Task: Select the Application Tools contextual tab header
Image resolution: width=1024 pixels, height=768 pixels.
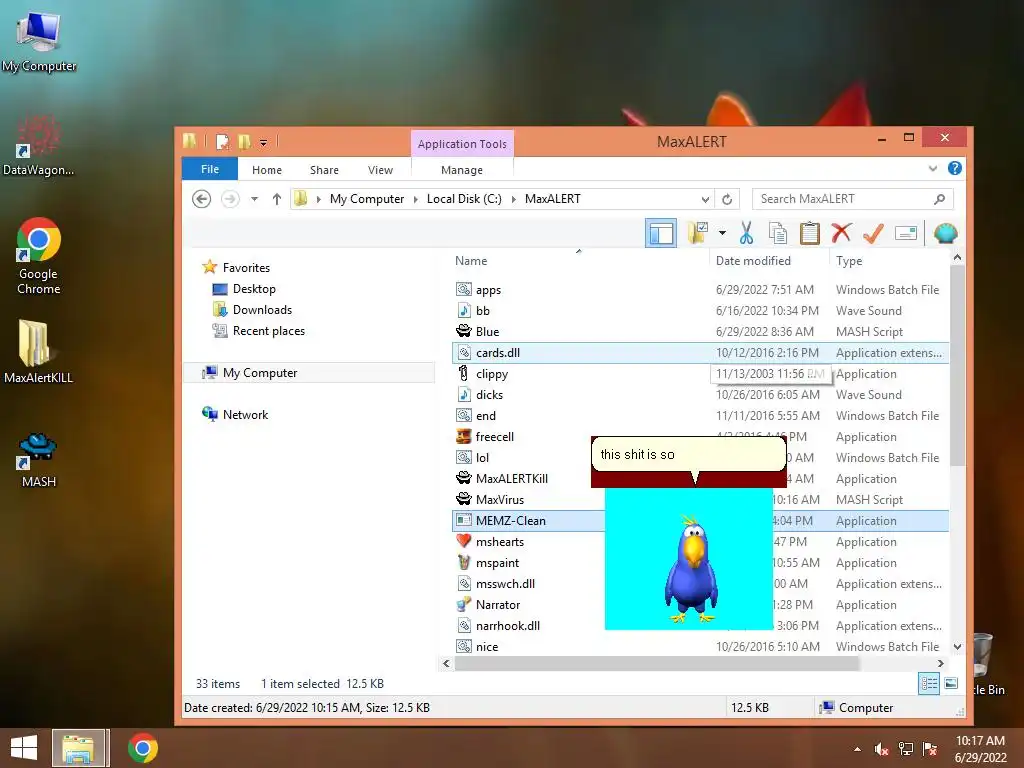Action: click(462, 144)
